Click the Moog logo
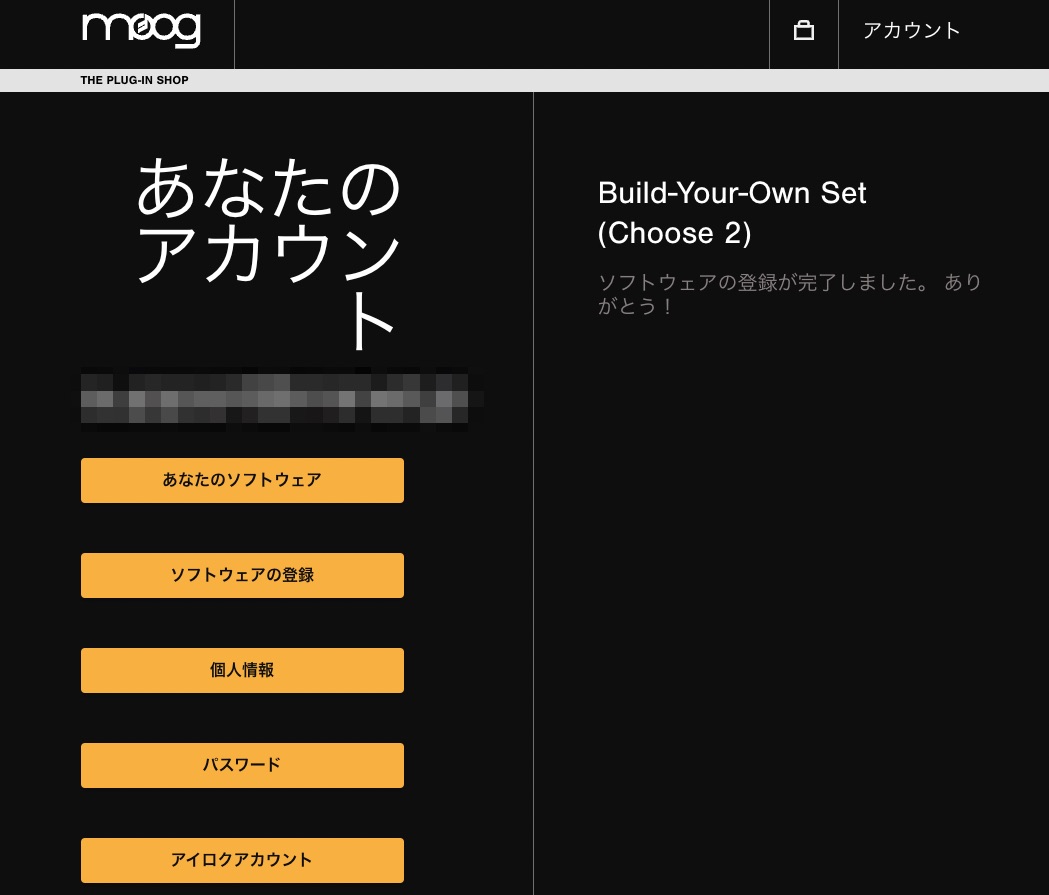Screen dimensions: 1049x895 pyautogui.click(x=141, y=29)
